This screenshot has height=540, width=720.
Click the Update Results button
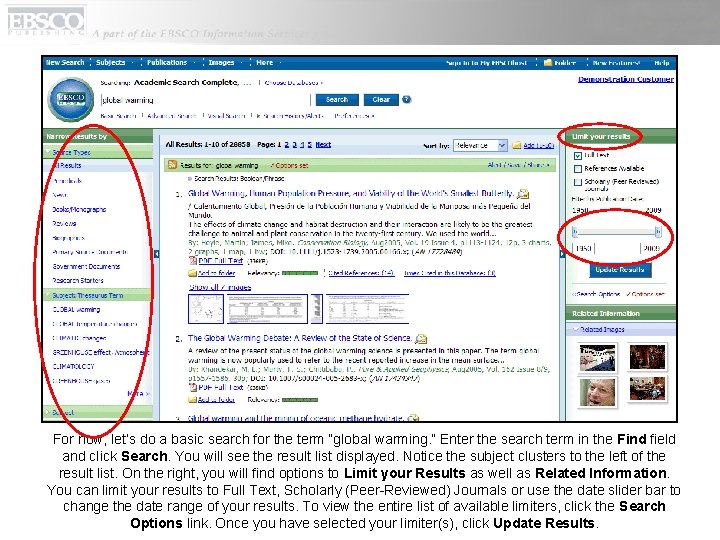(620, 270)
